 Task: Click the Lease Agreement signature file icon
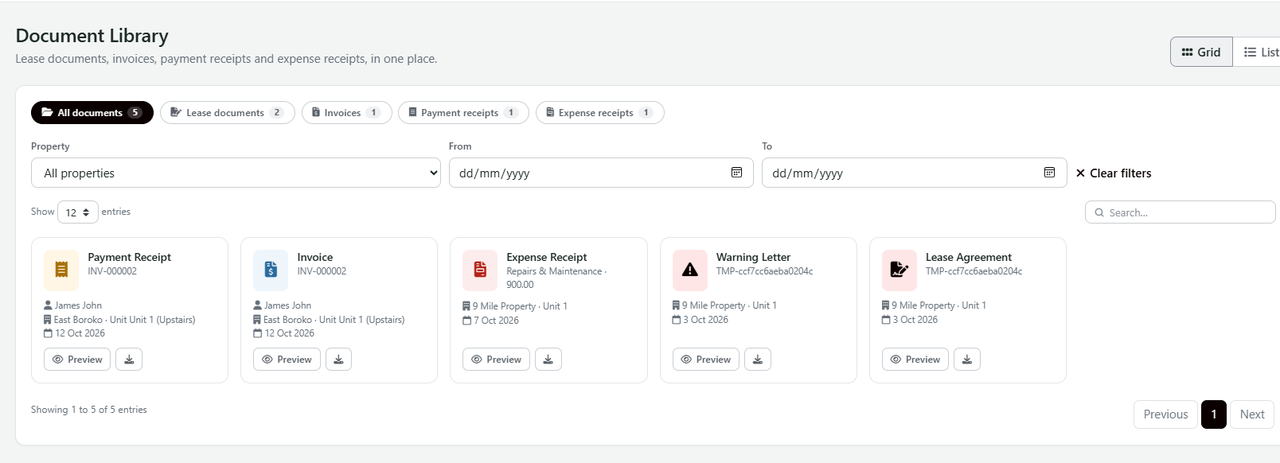tap(900, 270)
